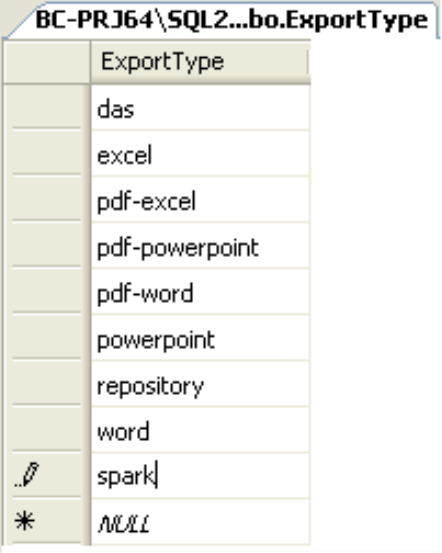The image size is (442, 553).
Task: Click the ExportType column header
Action: click(200, 62)
